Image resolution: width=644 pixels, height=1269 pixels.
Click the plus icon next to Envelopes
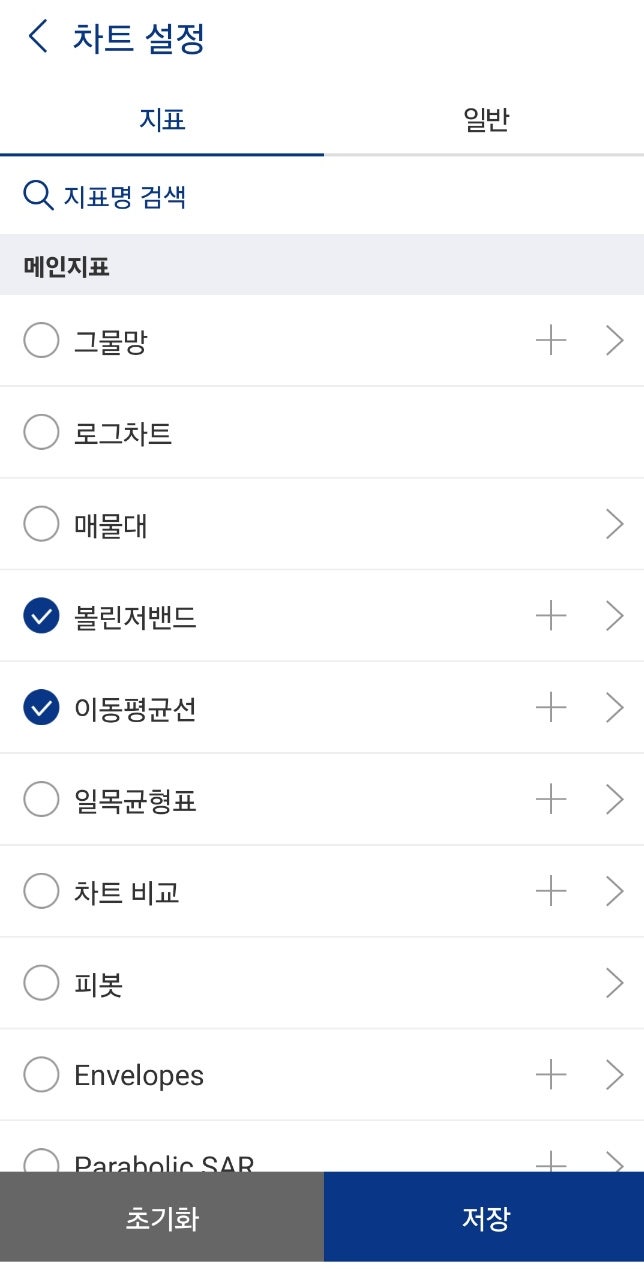click(550, 1074)
